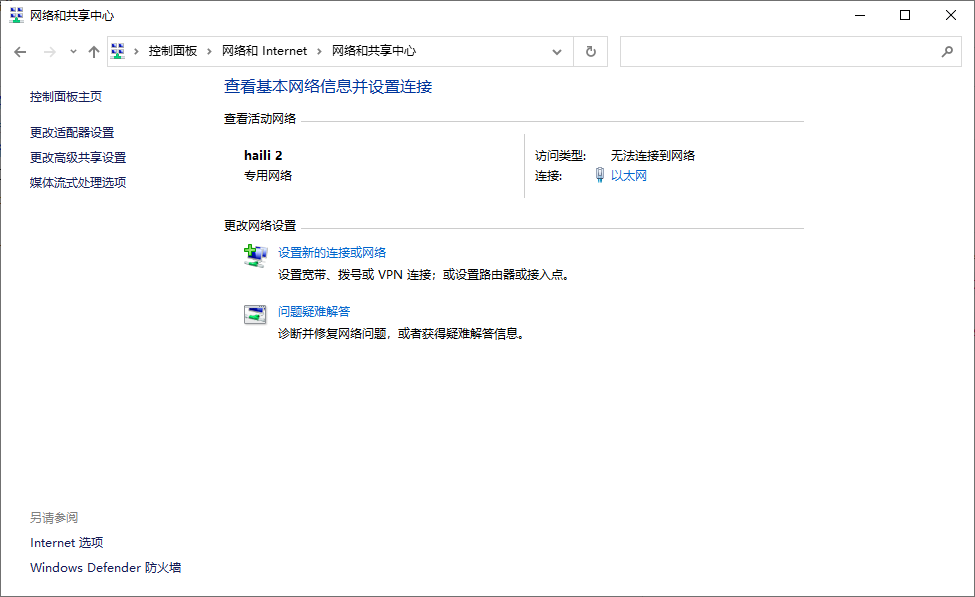
Task: Click the 设置新的连接或网络 icon
Action: coord(255,256)
